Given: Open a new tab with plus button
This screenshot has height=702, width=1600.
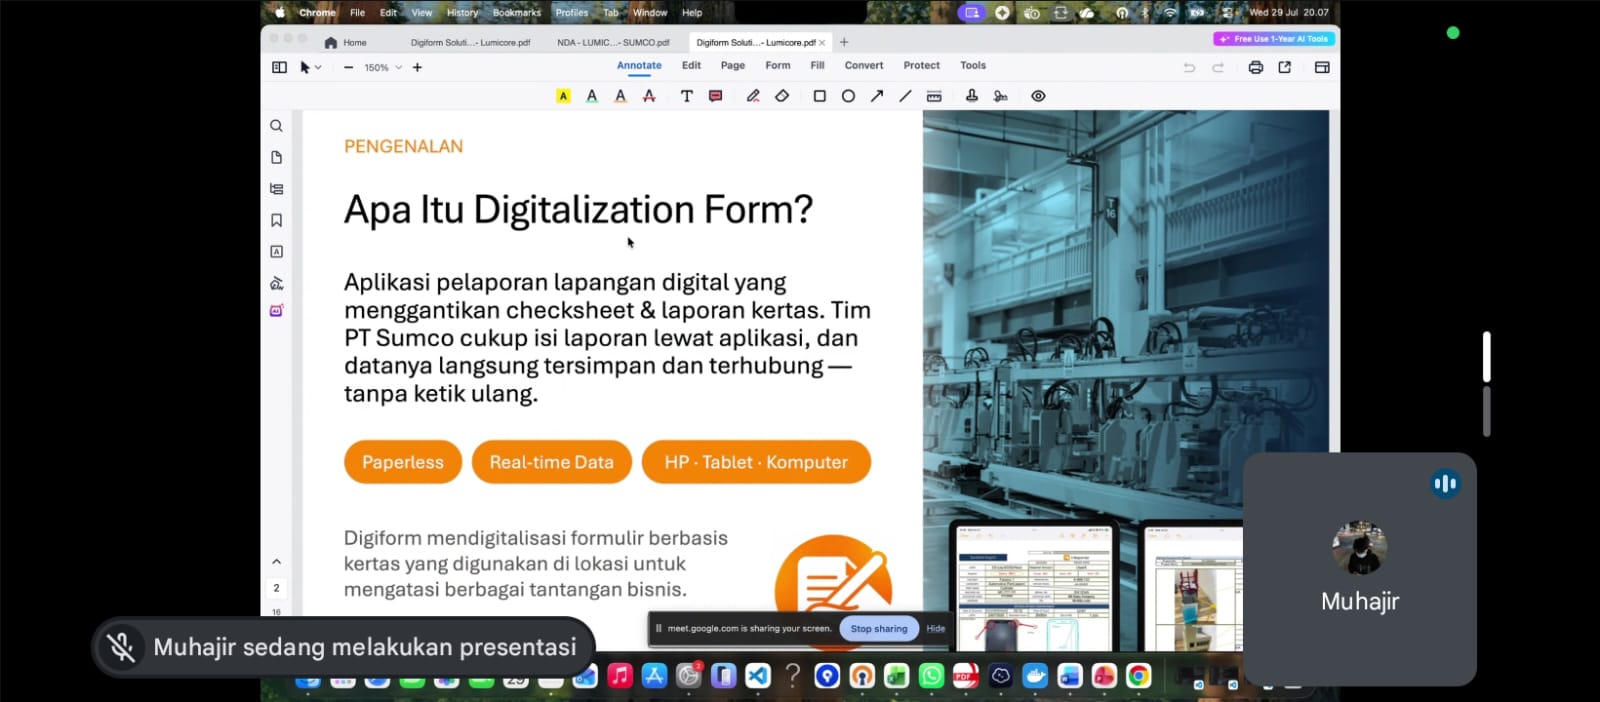Looking at the screenshot, I should (844, 42).
